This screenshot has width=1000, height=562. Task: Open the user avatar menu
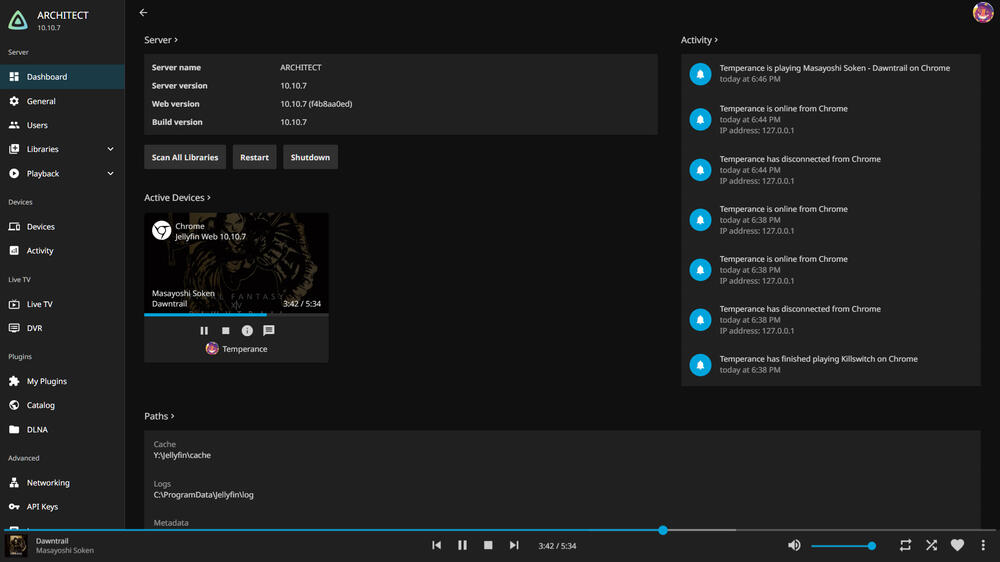pyautogui.click(x=983, y=12)
